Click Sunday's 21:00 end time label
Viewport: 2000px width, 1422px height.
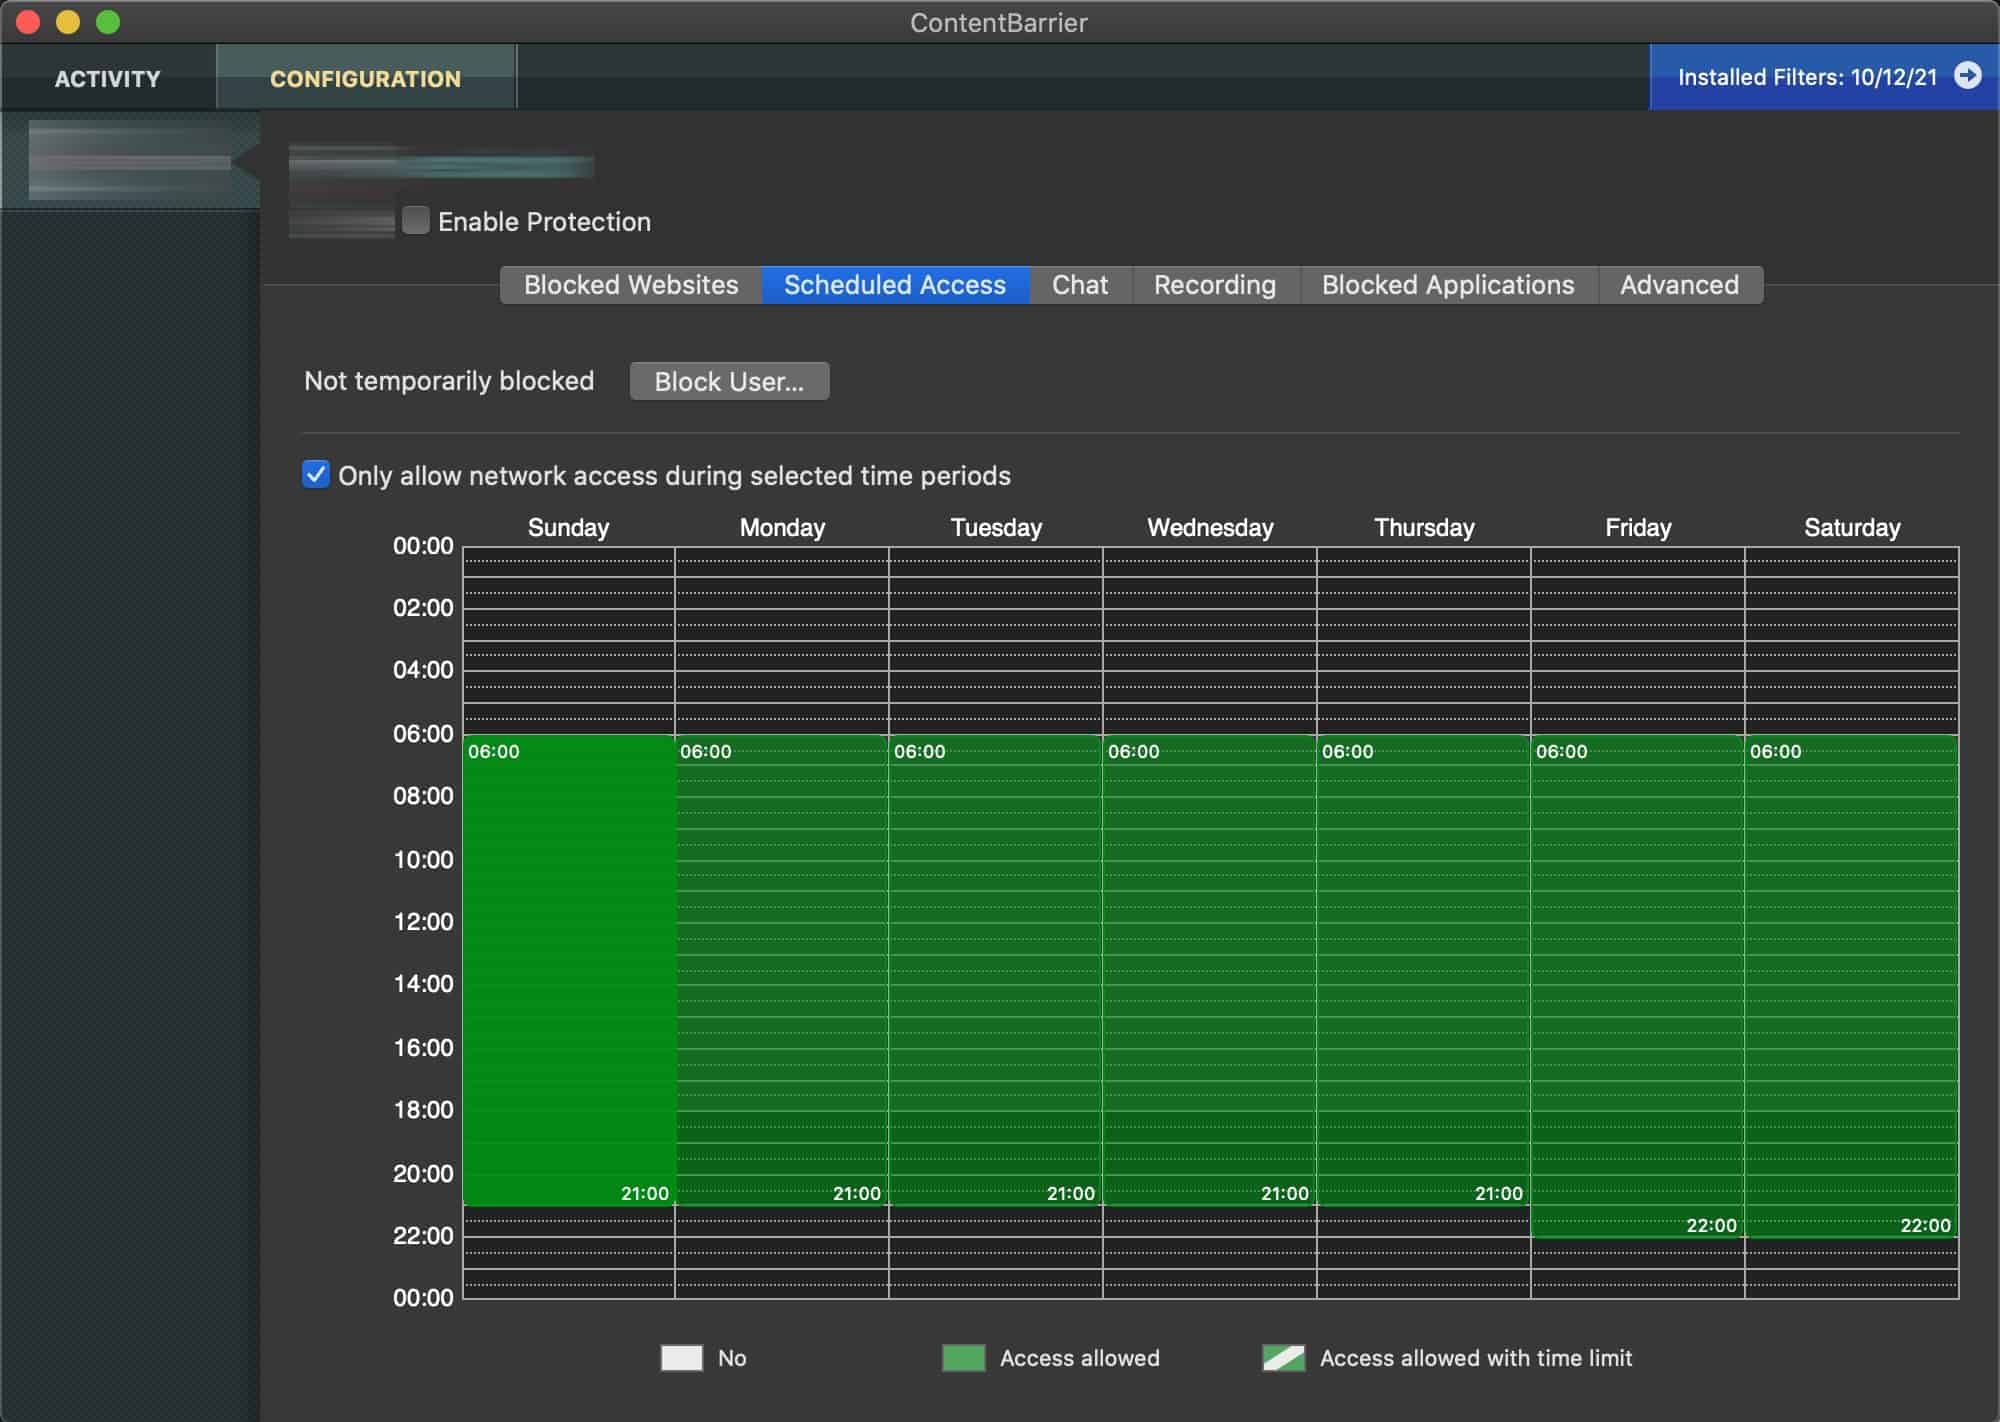click(x=645, y=1193)
